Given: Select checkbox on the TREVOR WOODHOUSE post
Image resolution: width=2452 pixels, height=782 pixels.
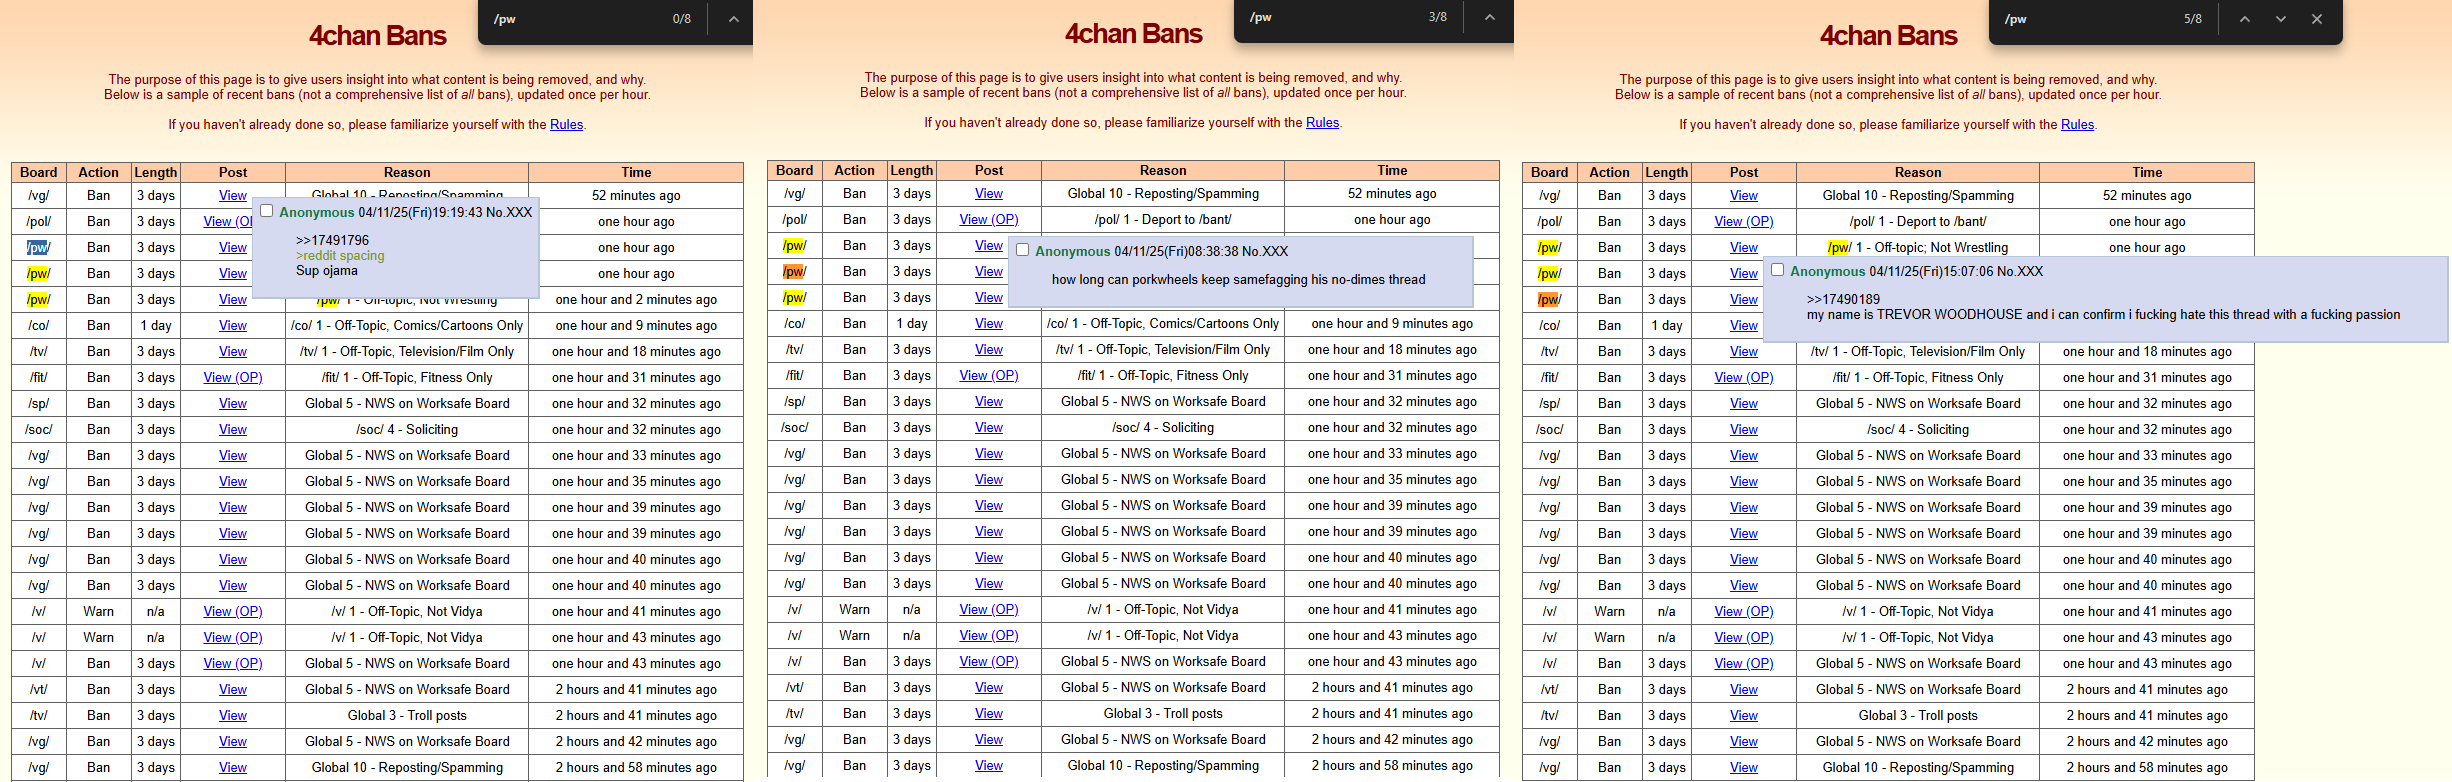Looking at the screenshot, I should 1777,270.
